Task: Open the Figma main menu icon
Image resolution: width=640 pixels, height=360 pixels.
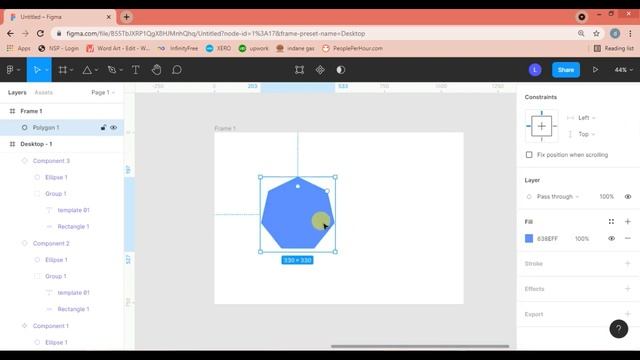Action: 10,70
